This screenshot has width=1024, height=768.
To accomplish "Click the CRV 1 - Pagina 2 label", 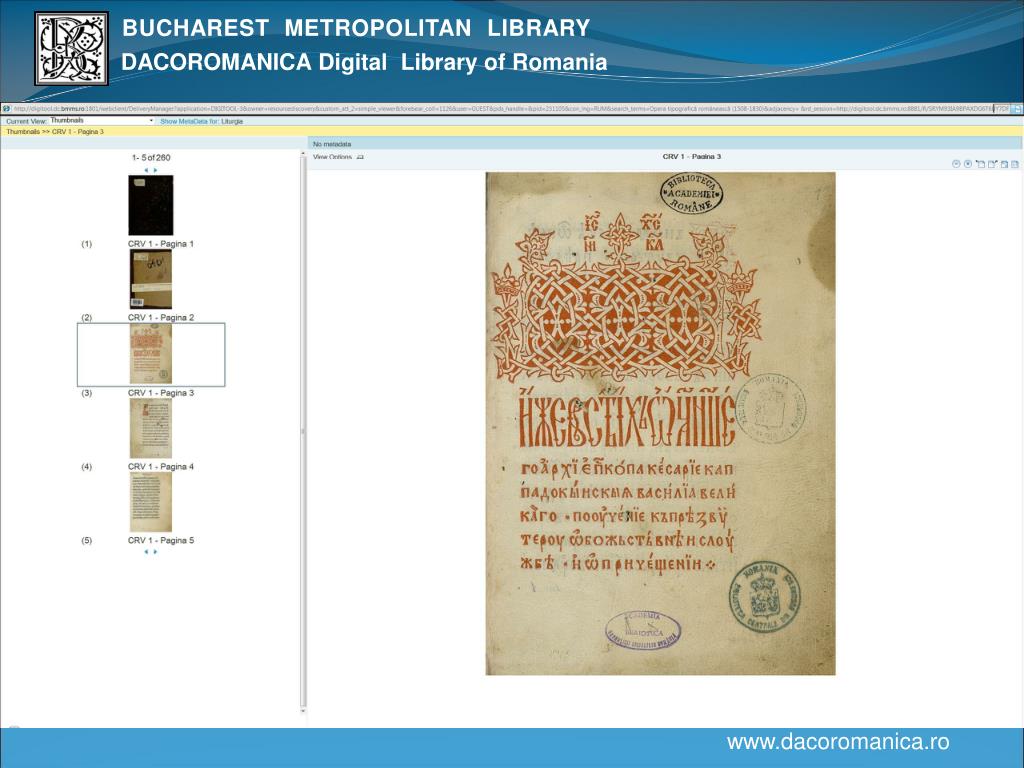I will pos(161,317).
